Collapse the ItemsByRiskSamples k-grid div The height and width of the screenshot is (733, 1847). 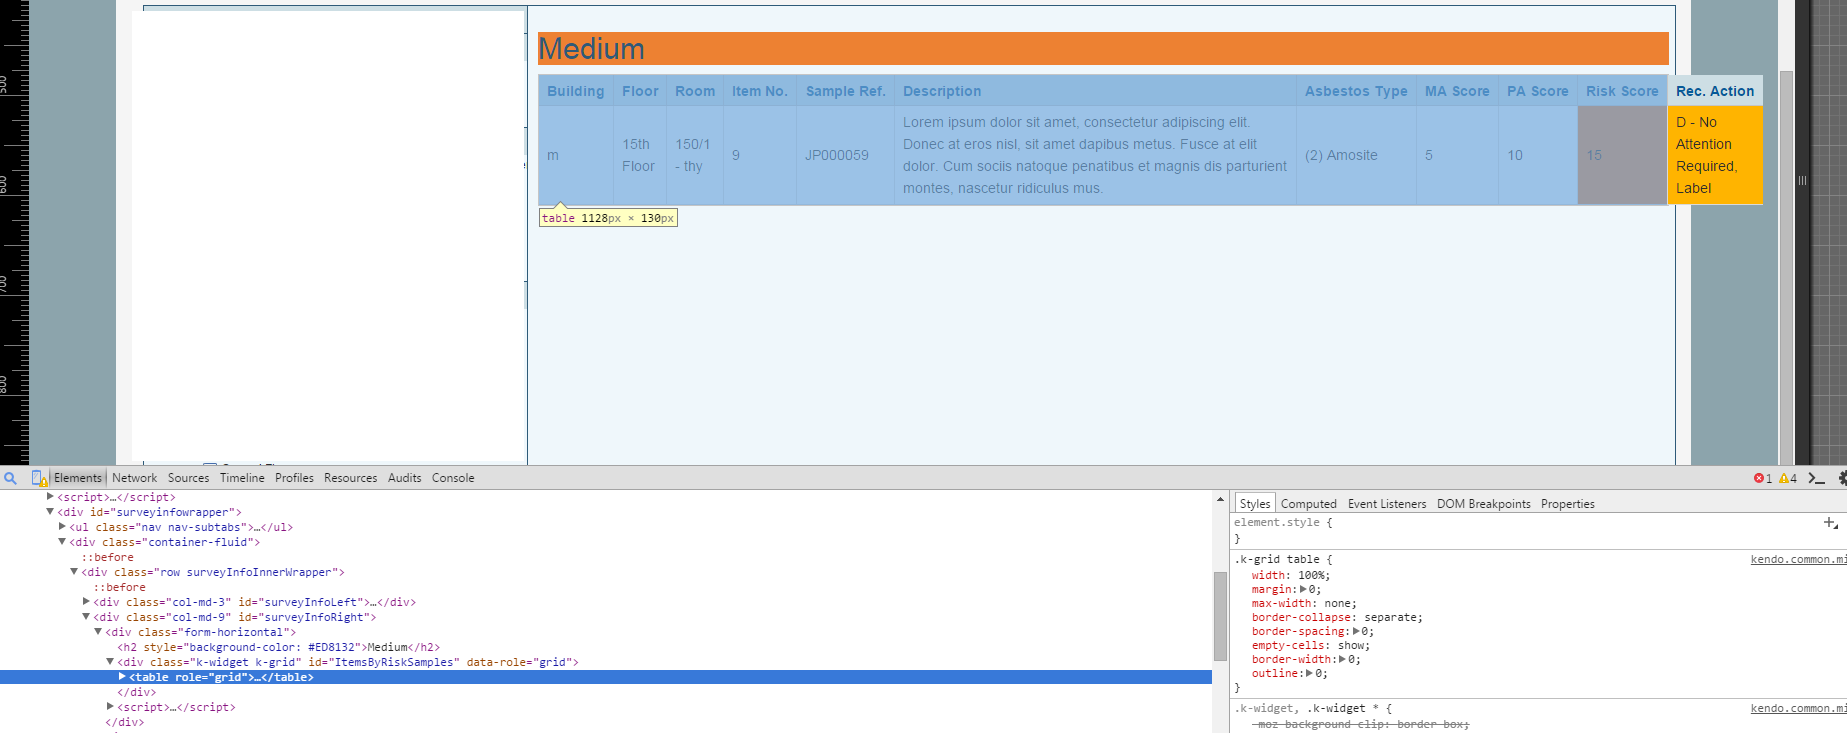coord(110,662)
